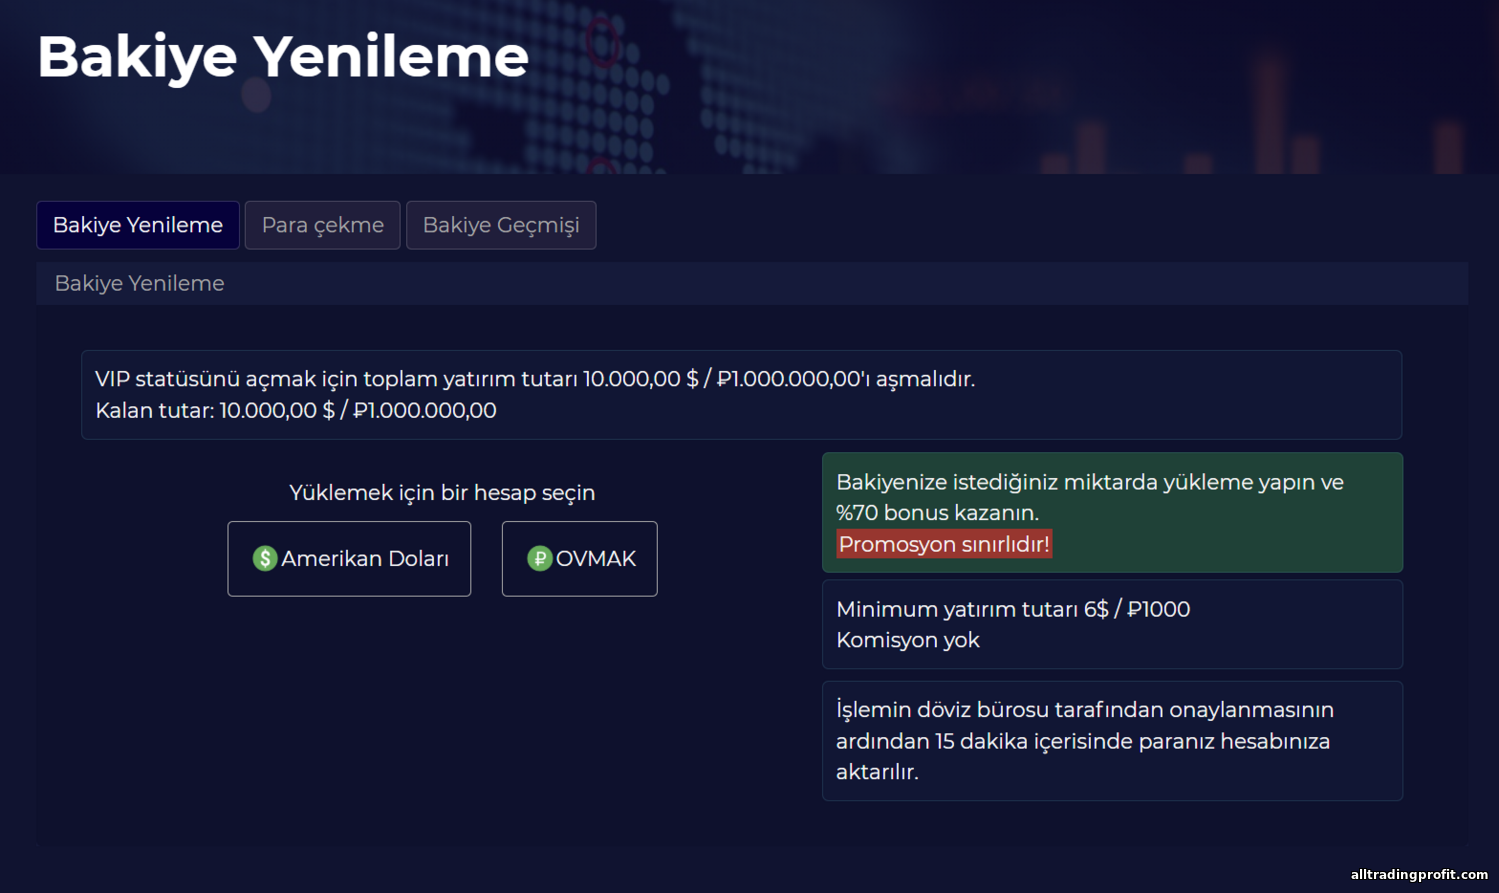Click the %70 bonus kazanın text
1499x893 pixels.
pos(937,513)
